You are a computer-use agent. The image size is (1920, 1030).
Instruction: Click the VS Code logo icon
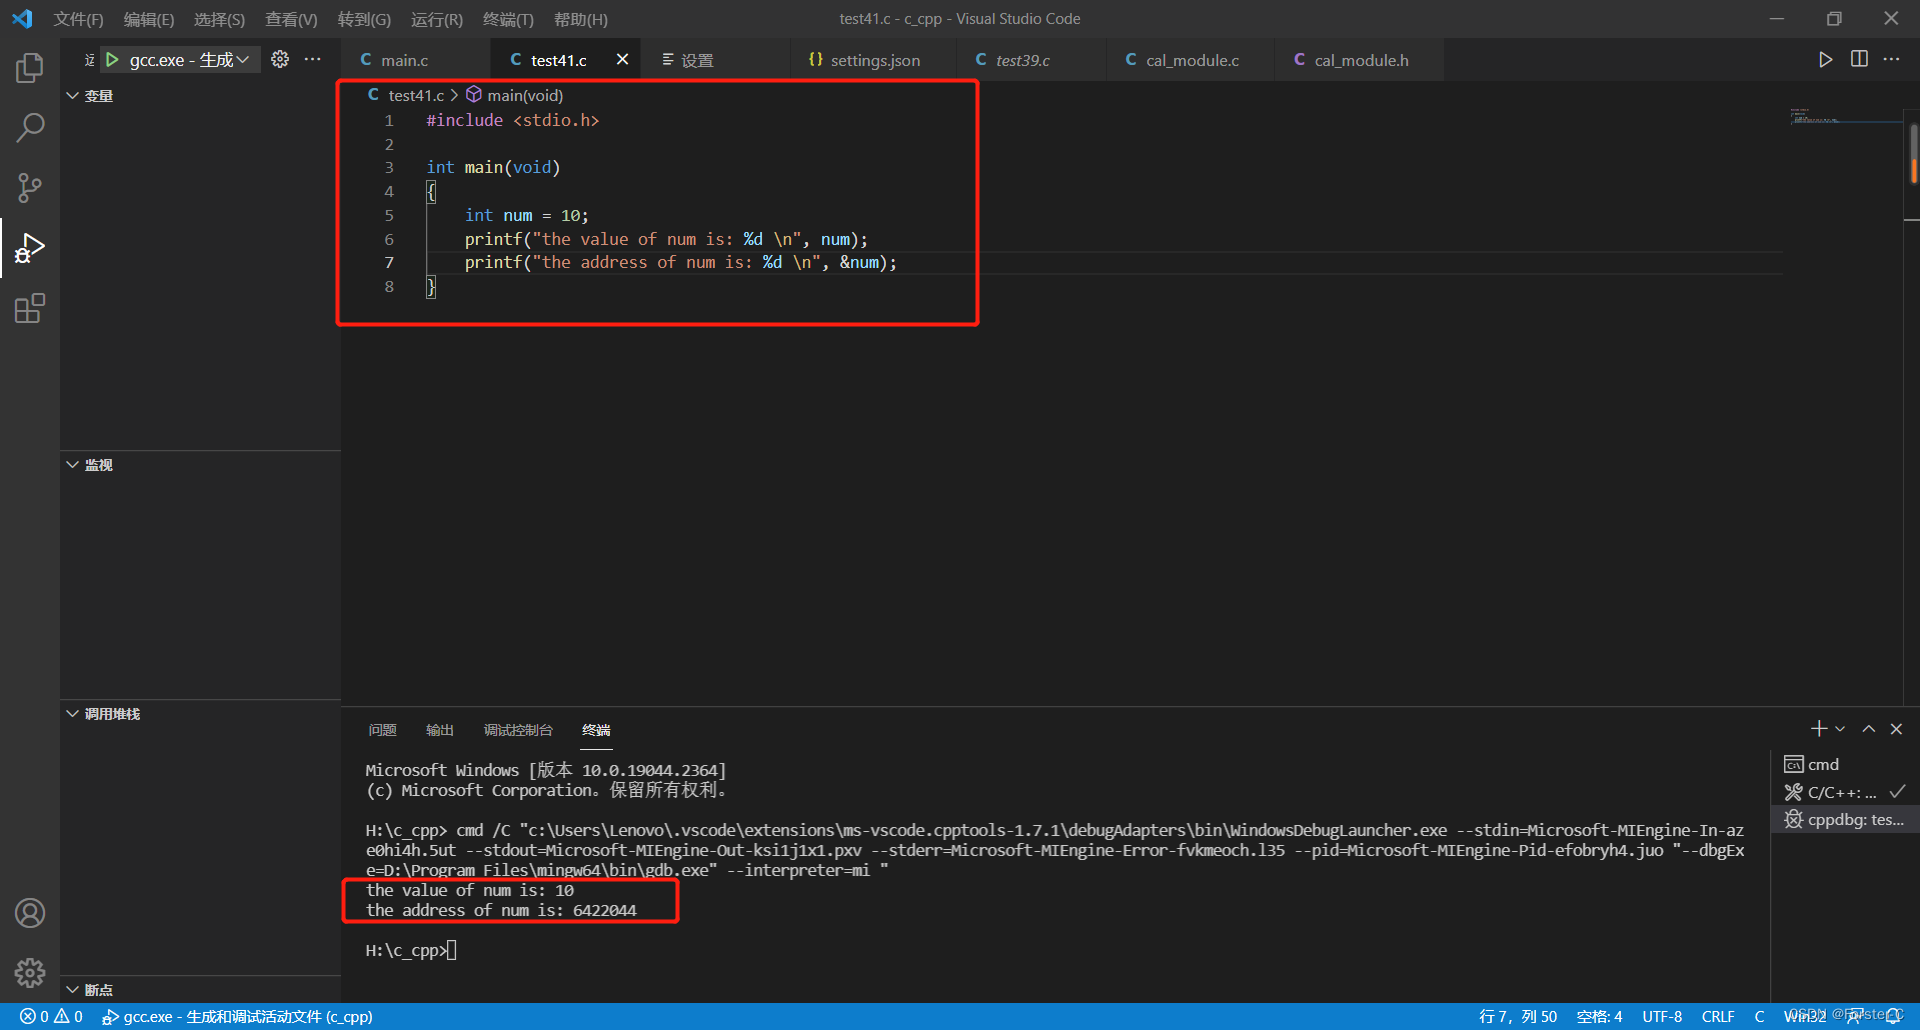pos(22,19)
